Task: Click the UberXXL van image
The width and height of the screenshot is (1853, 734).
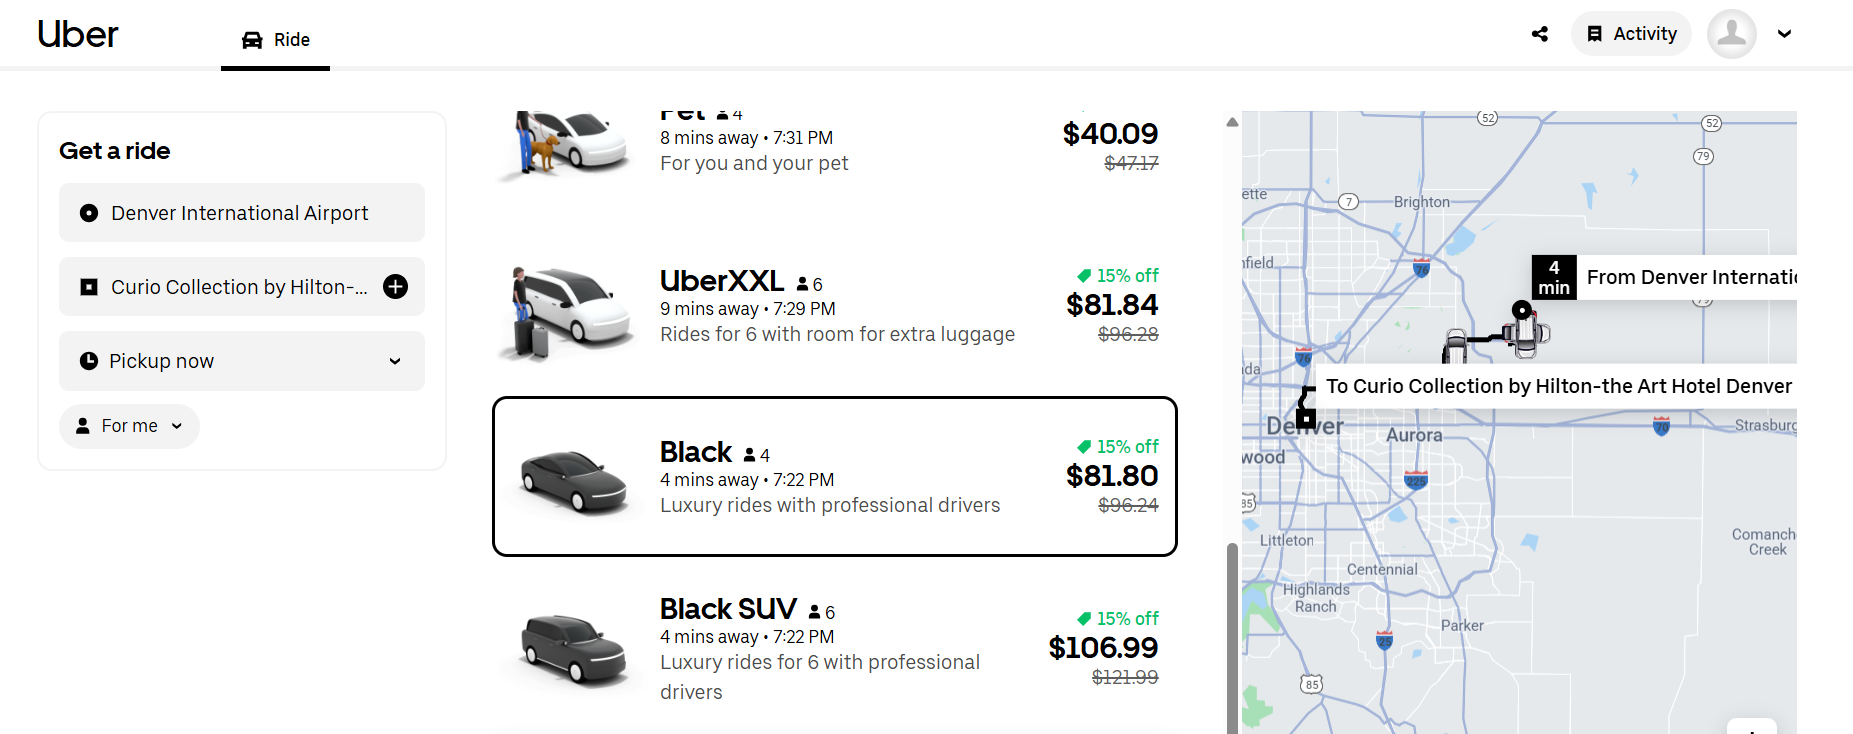Action: [x=570, y=312]
